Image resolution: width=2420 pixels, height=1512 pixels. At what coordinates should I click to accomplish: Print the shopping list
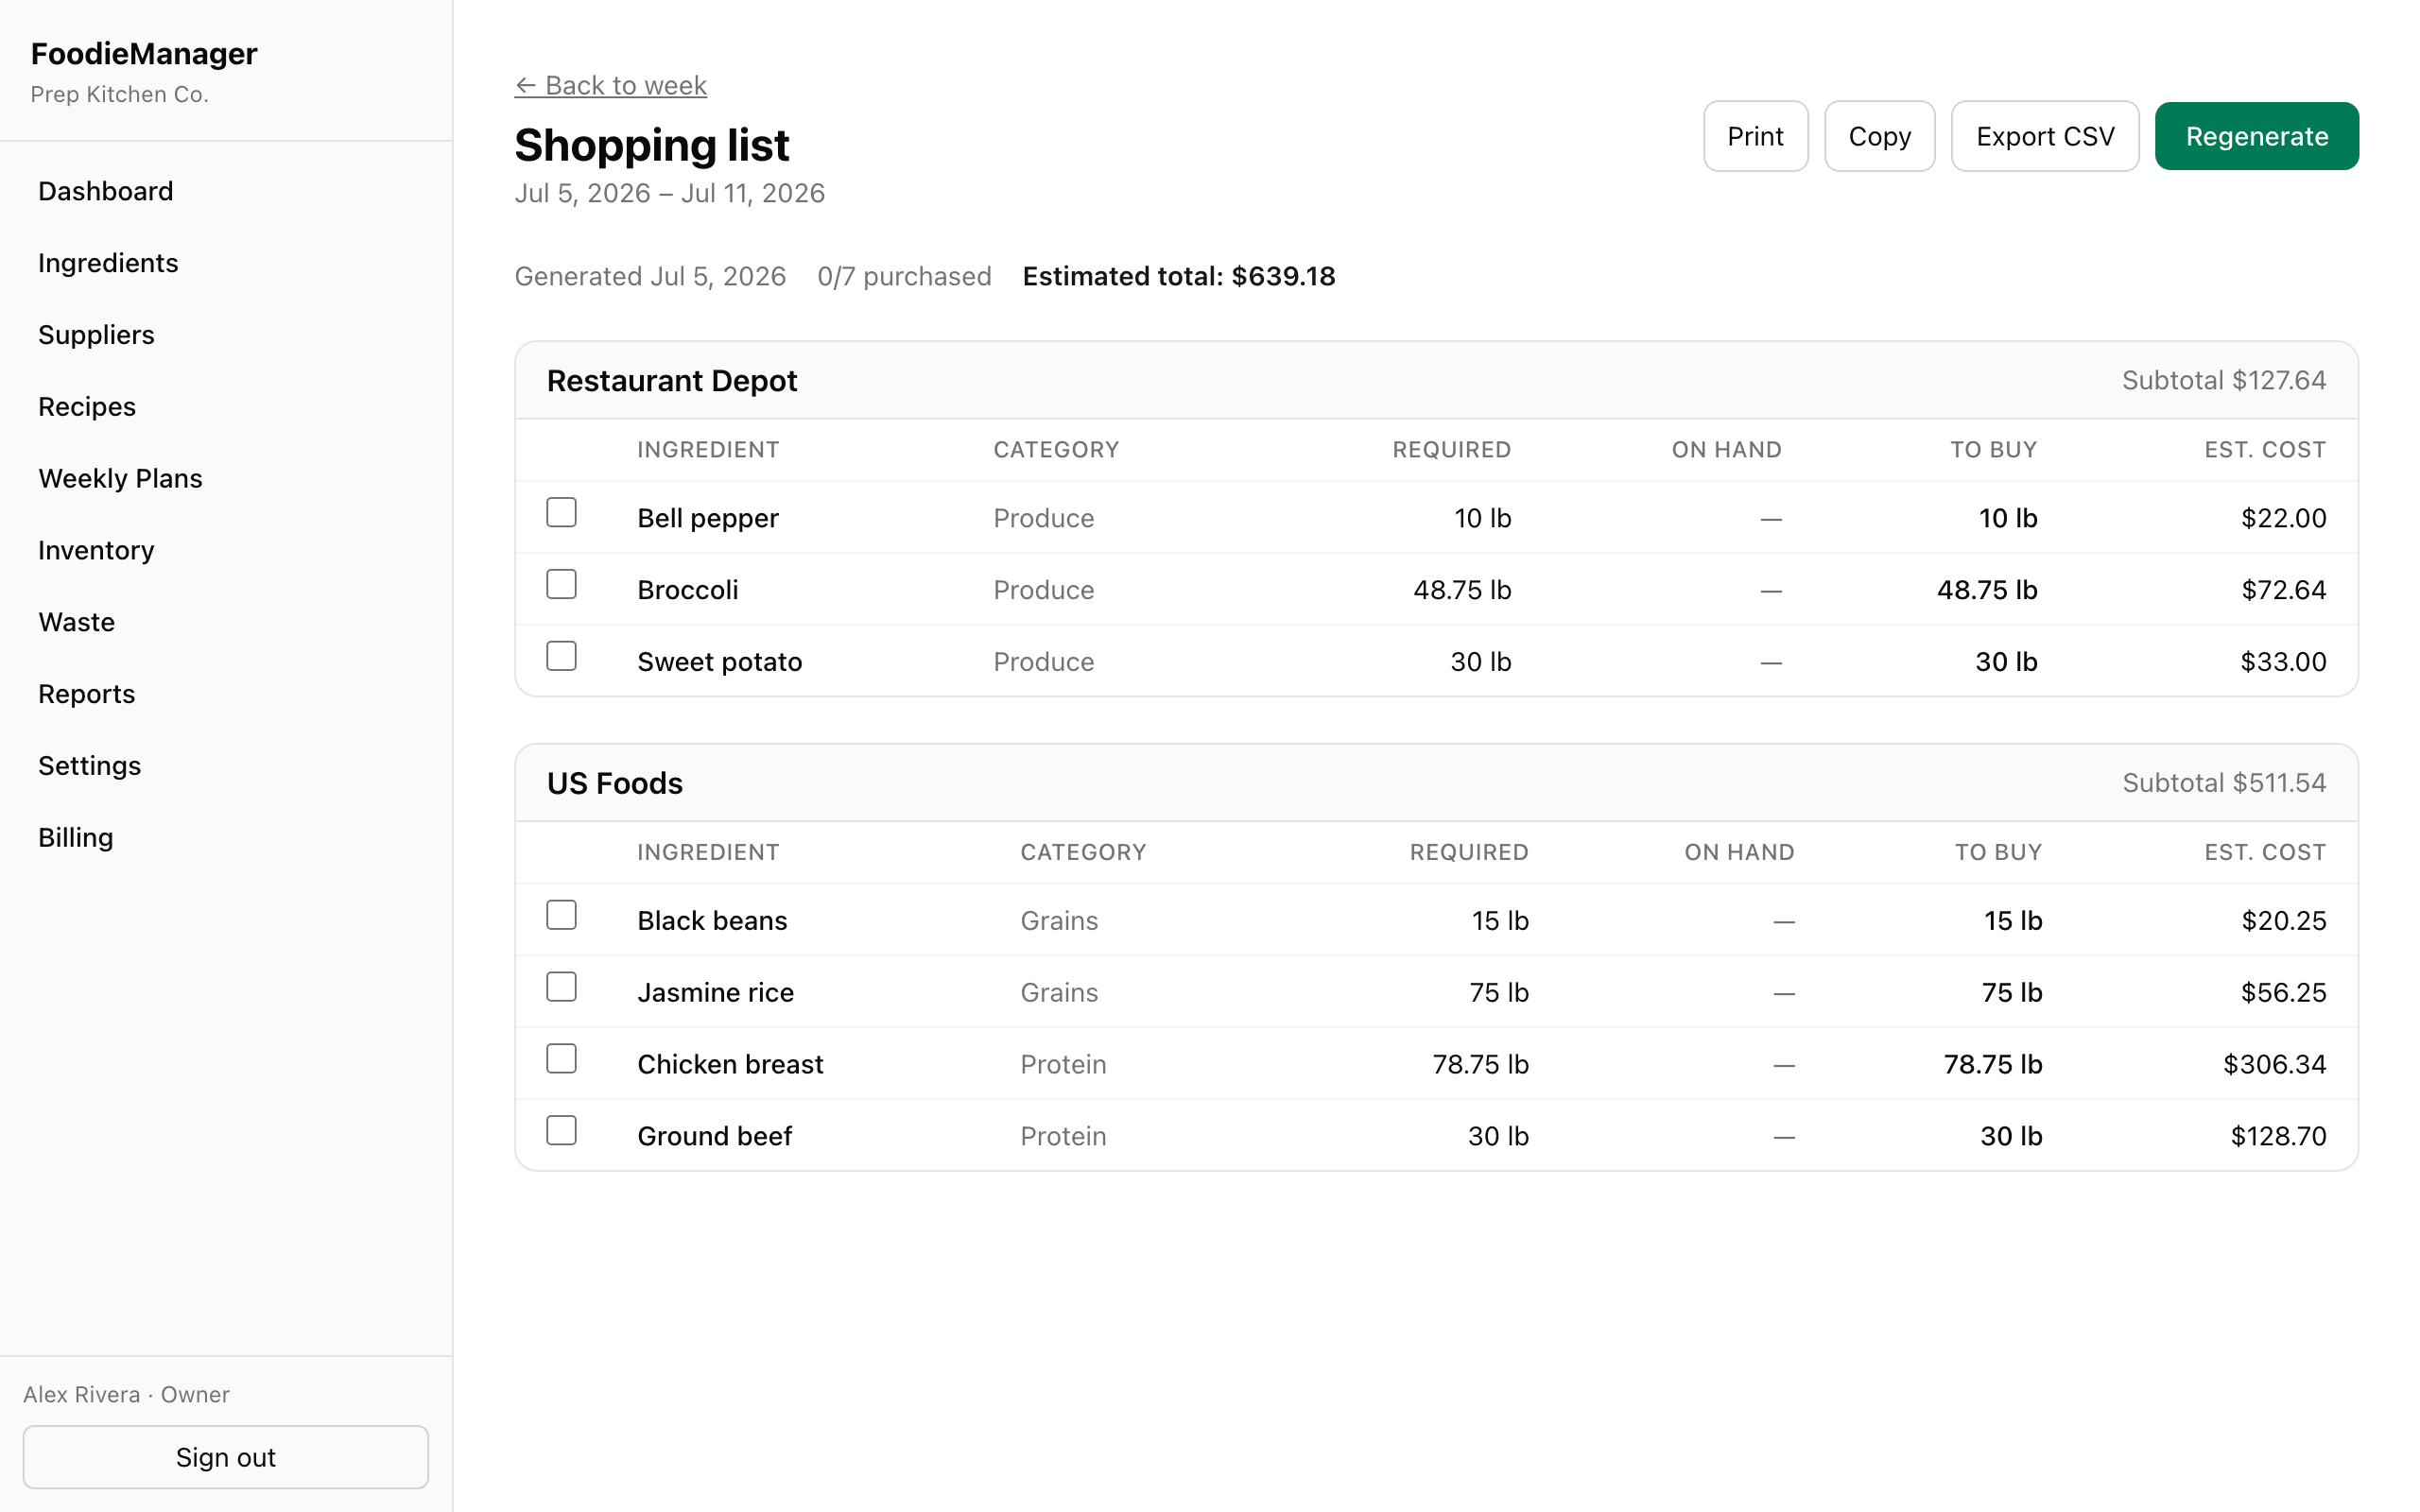pyautogui.click(x=1755, y=136)
